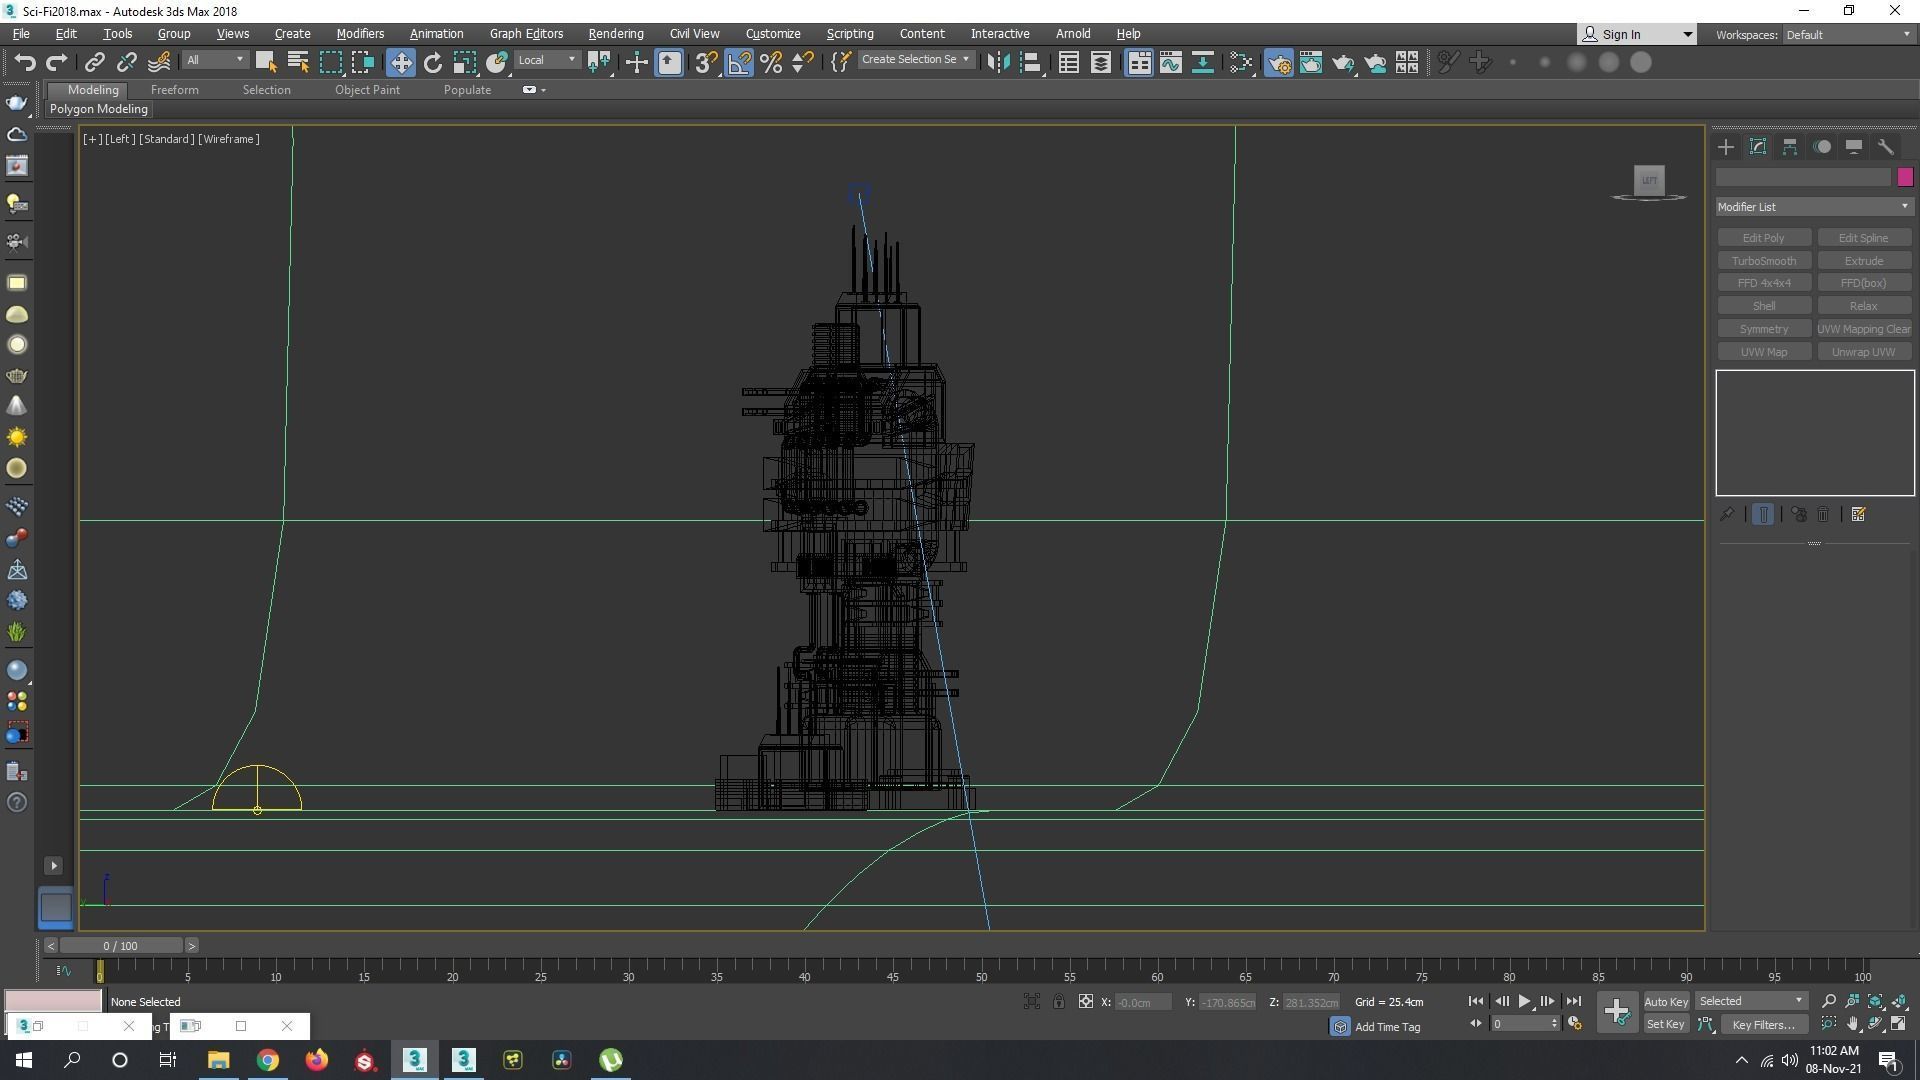Toggle Angle Snap on or off
The image size is (1920, 1080).
[x=739, y=63]
